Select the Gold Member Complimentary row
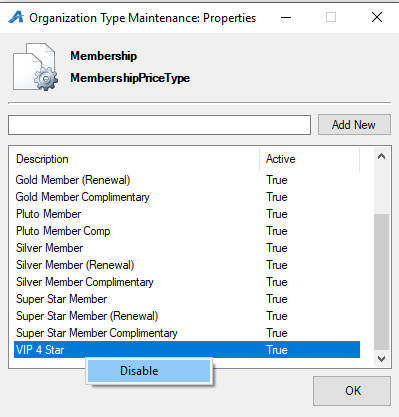The height and width of the screenshot is (417, 399). pyautogui.click(x=187, y=197)
